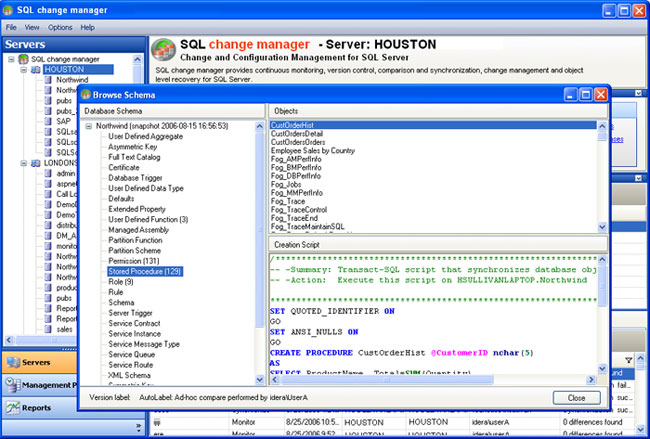Click Close button in Browse Schema dialog

(576, 398)
